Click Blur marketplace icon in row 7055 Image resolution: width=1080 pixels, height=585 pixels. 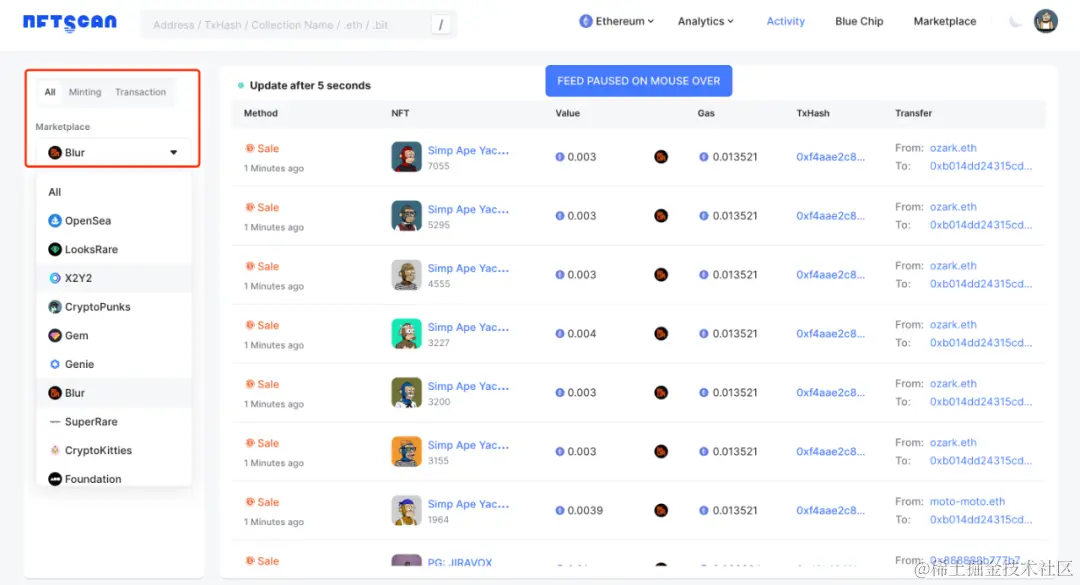(x=661, y=157)
